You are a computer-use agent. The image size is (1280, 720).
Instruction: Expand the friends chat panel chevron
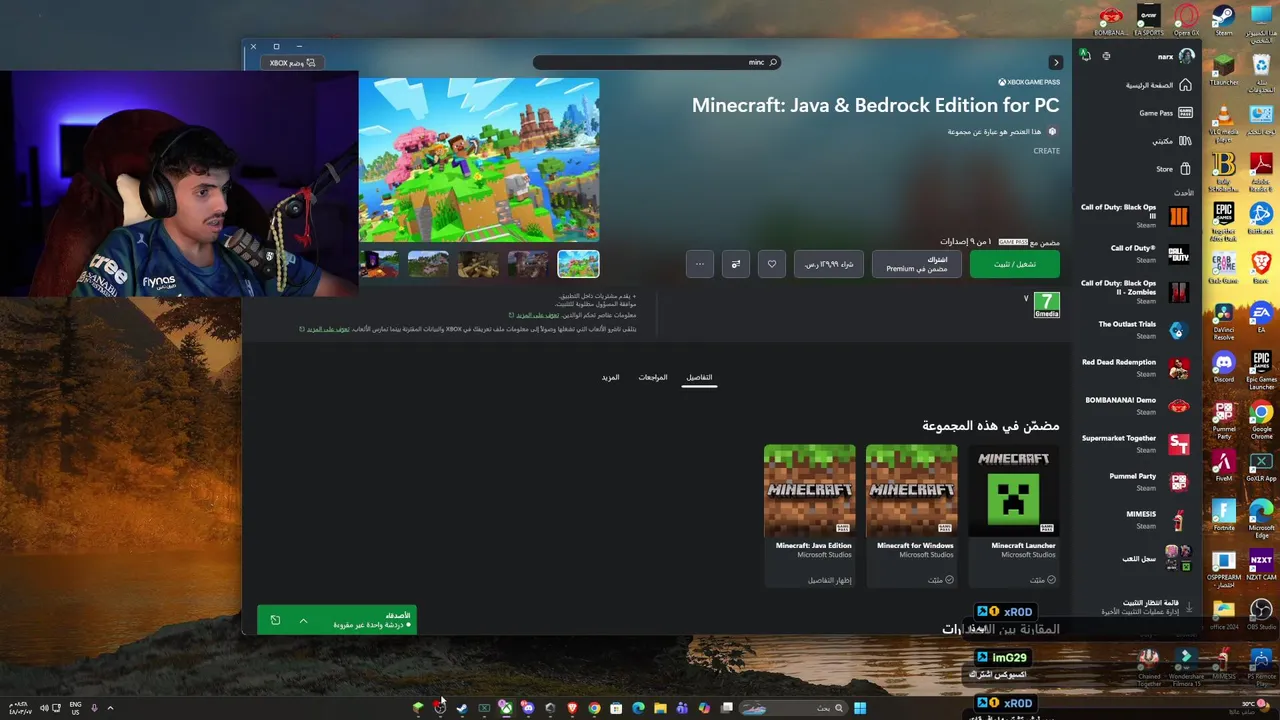[x=303, y=621]
